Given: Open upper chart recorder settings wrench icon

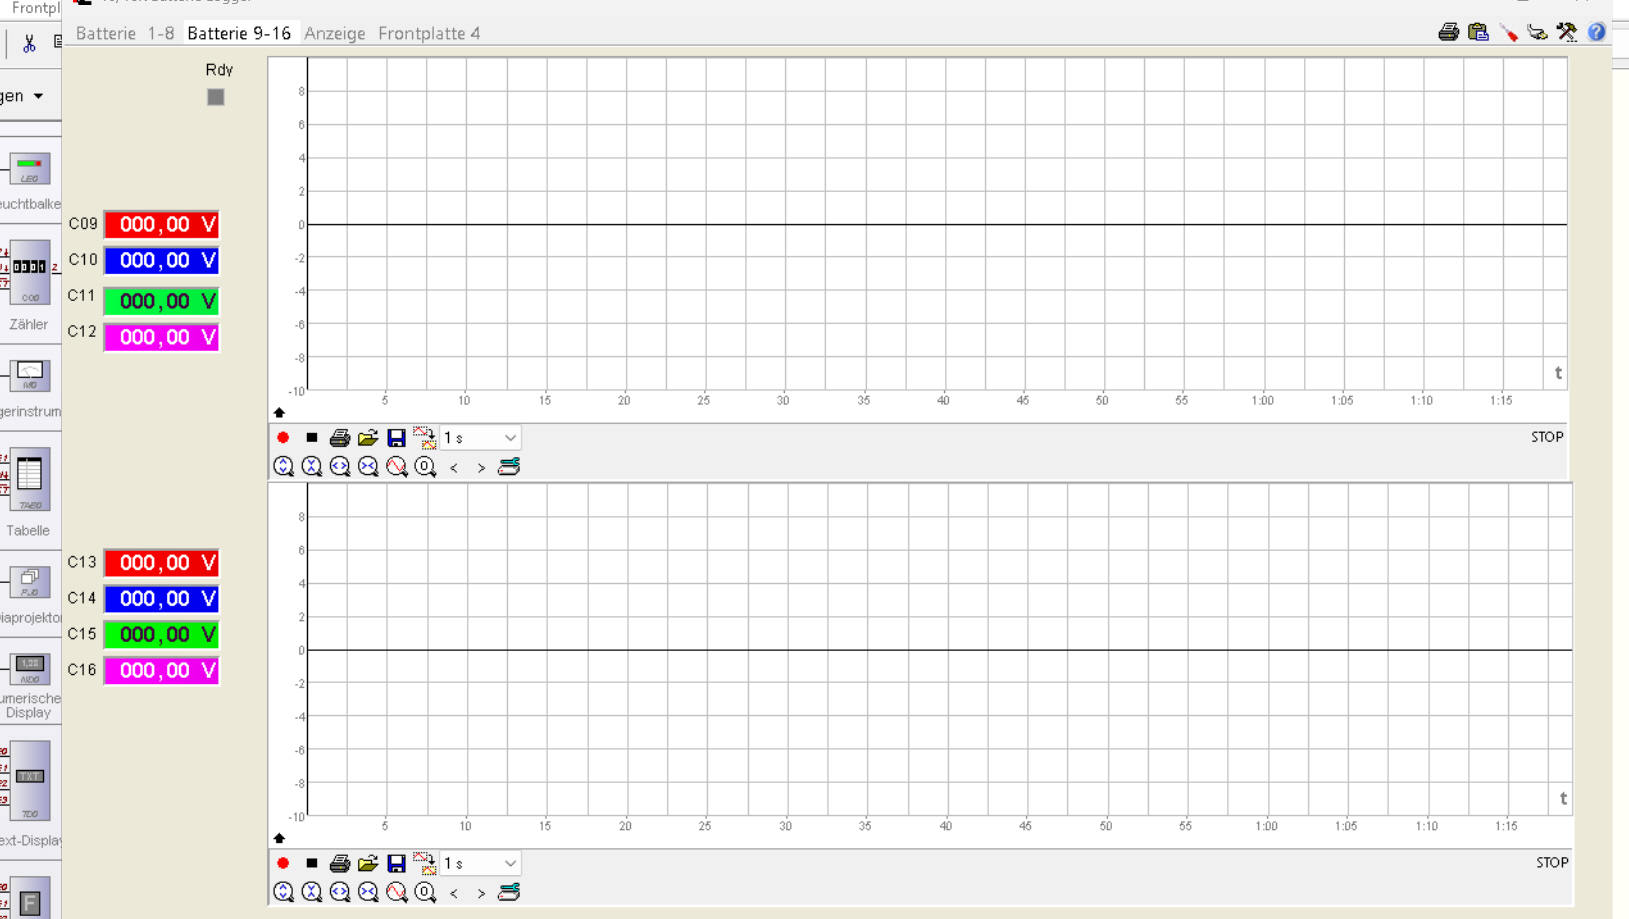Looking at the screenshot, I should 509,467.
